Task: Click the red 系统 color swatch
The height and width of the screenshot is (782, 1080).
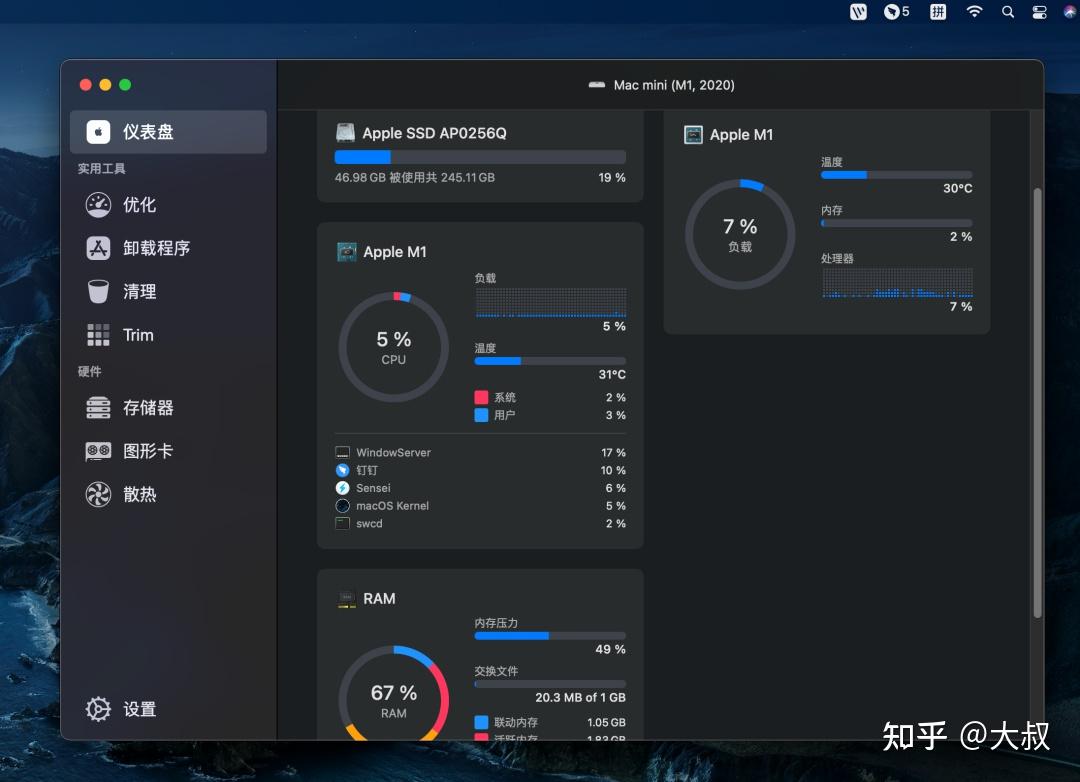Action: [481, 398]
